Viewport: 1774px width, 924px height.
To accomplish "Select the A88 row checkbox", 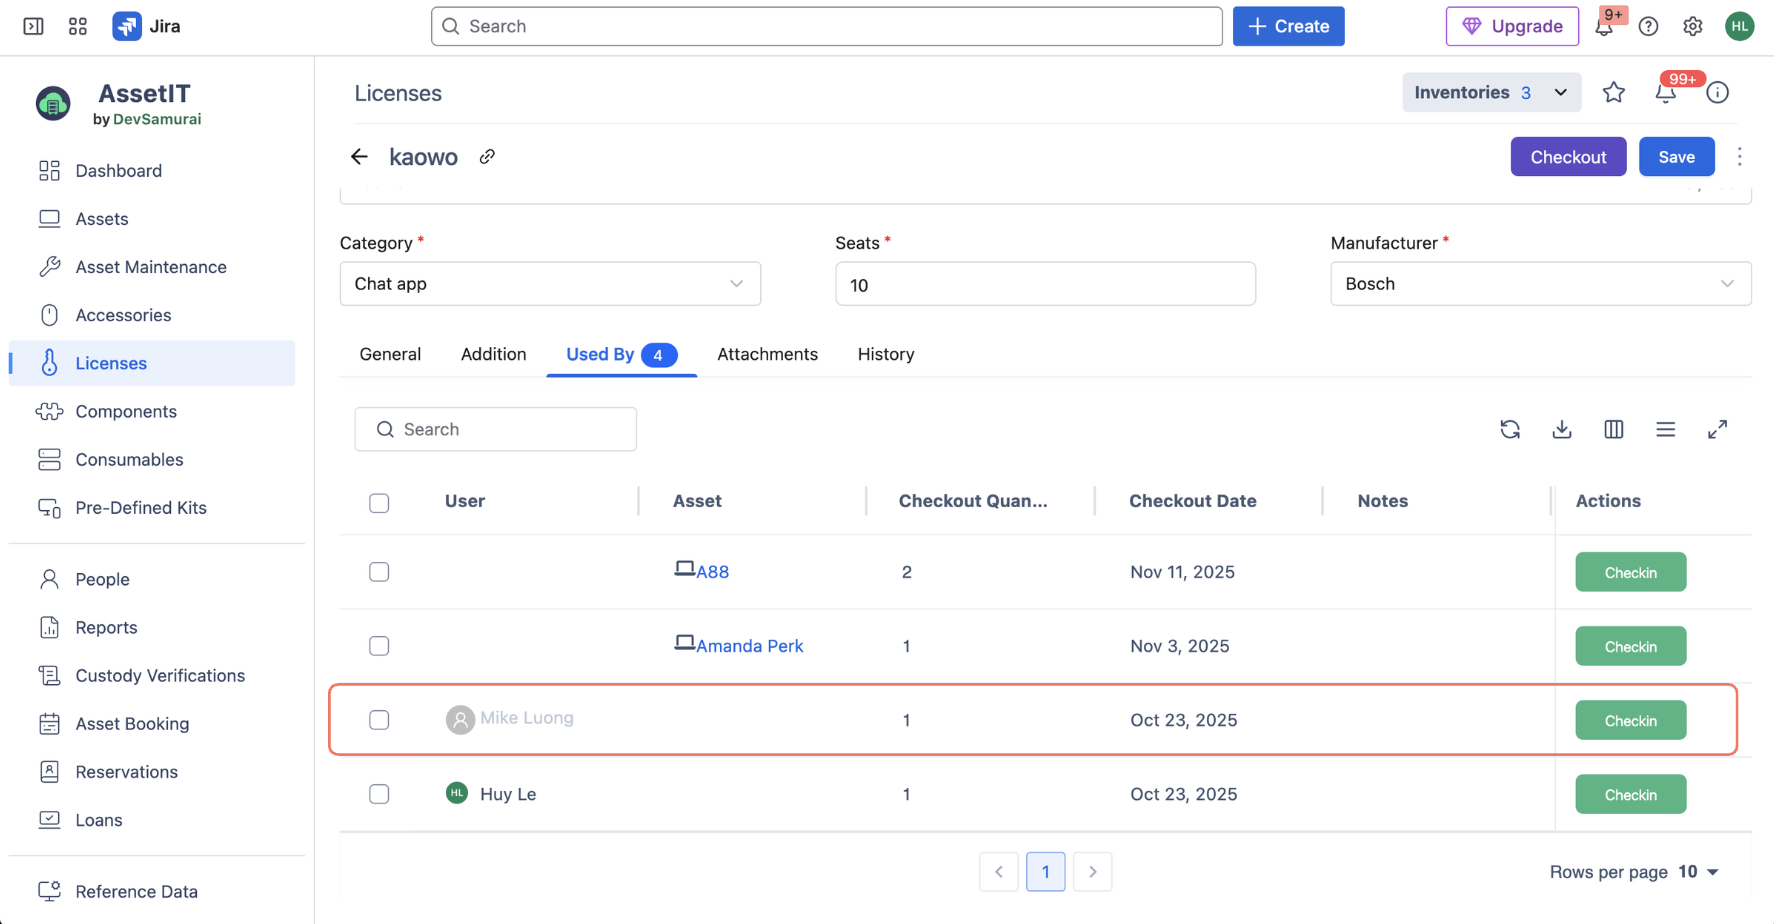I will 379,572.
